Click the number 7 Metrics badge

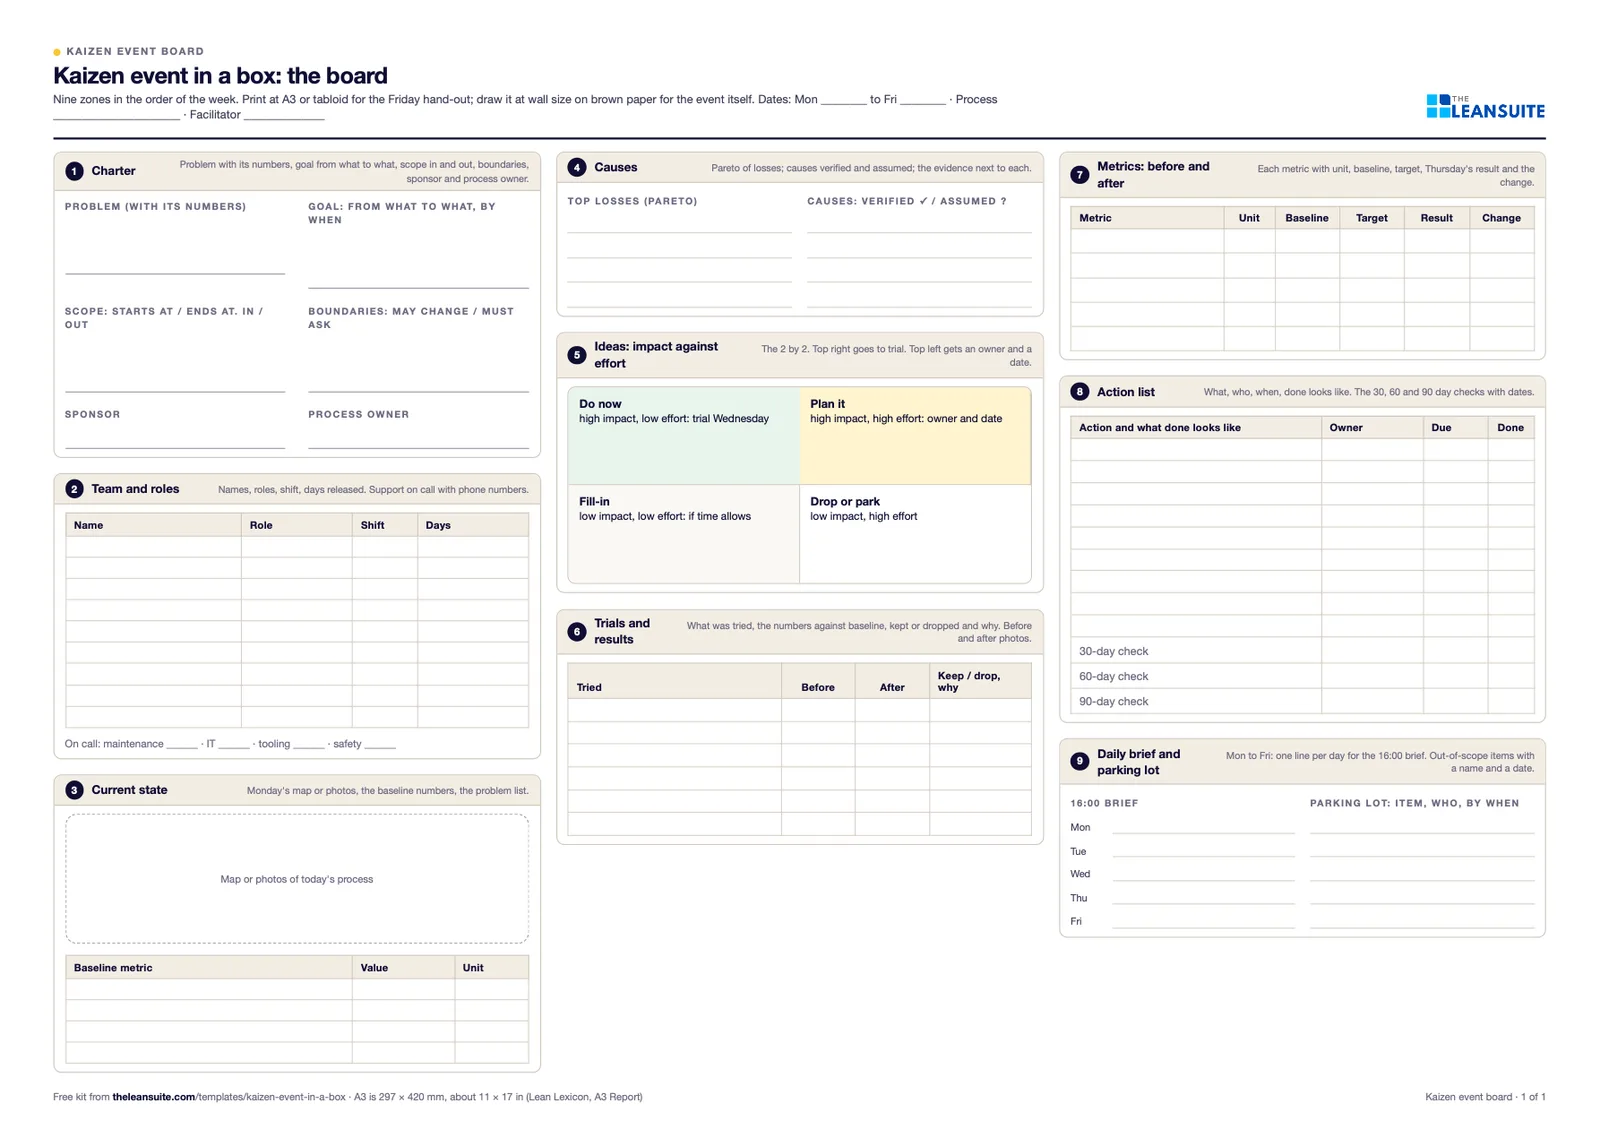click(1080, 175)
